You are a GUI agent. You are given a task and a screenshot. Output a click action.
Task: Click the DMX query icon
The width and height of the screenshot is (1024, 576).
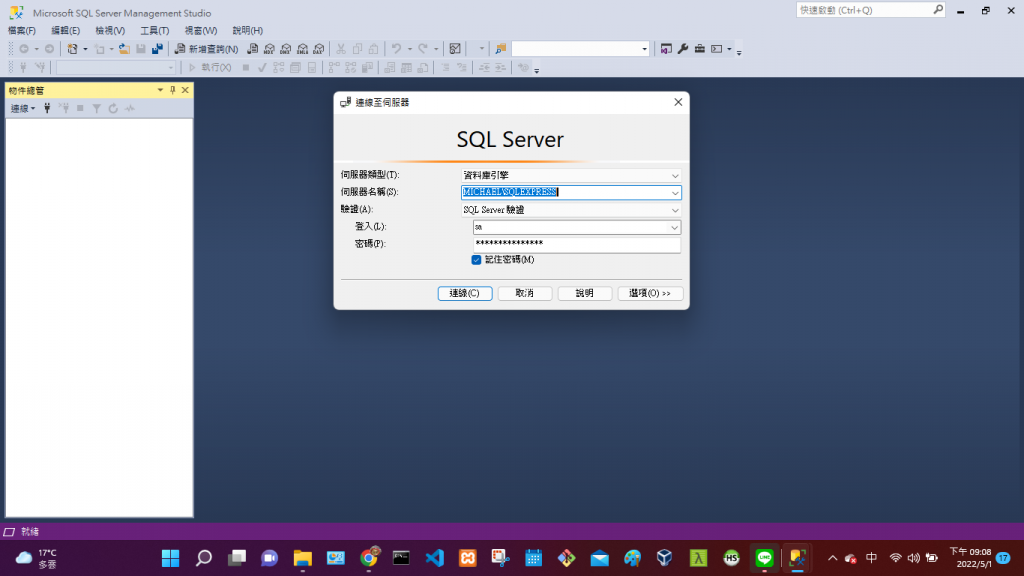point(286,49)
